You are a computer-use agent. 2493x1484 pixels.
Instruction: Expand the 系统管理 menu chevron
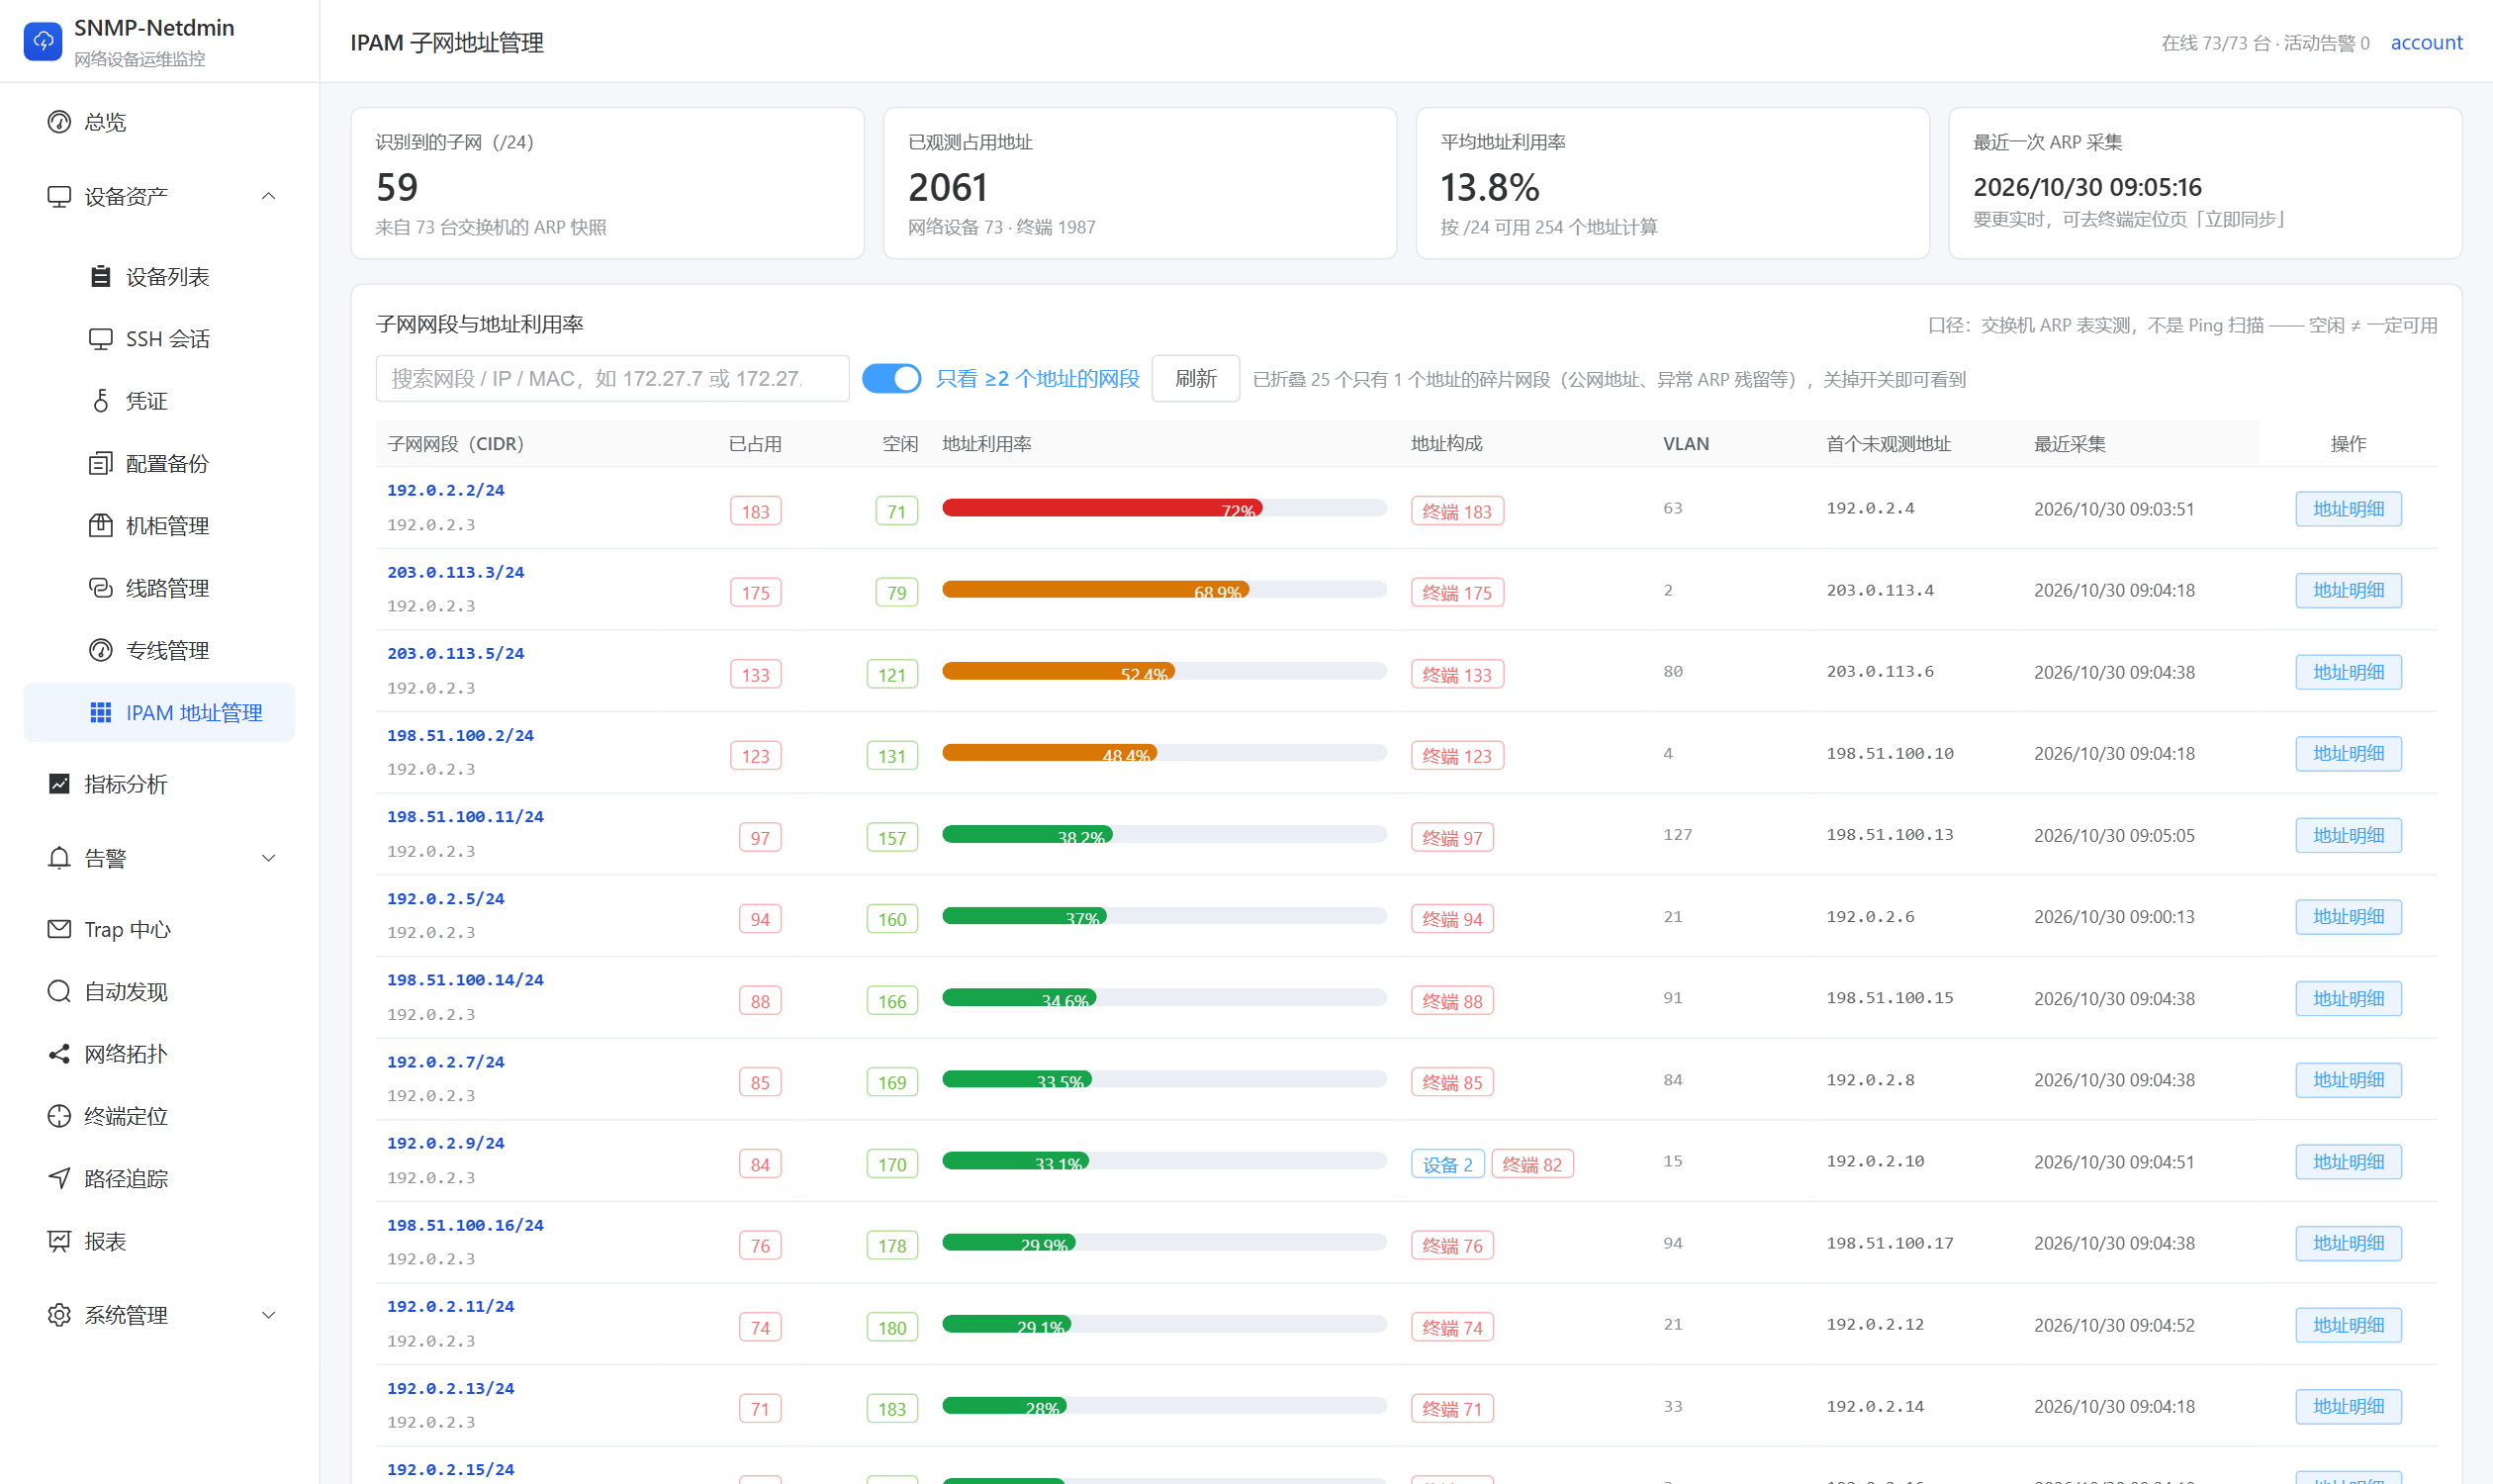click(268, 1315)
